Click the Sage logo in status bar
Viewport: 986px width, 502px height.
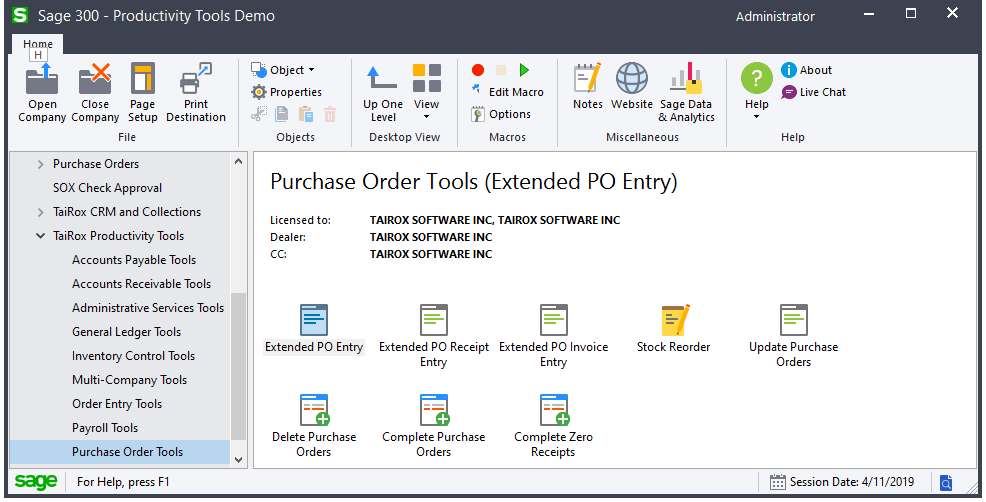pos(36,482)
